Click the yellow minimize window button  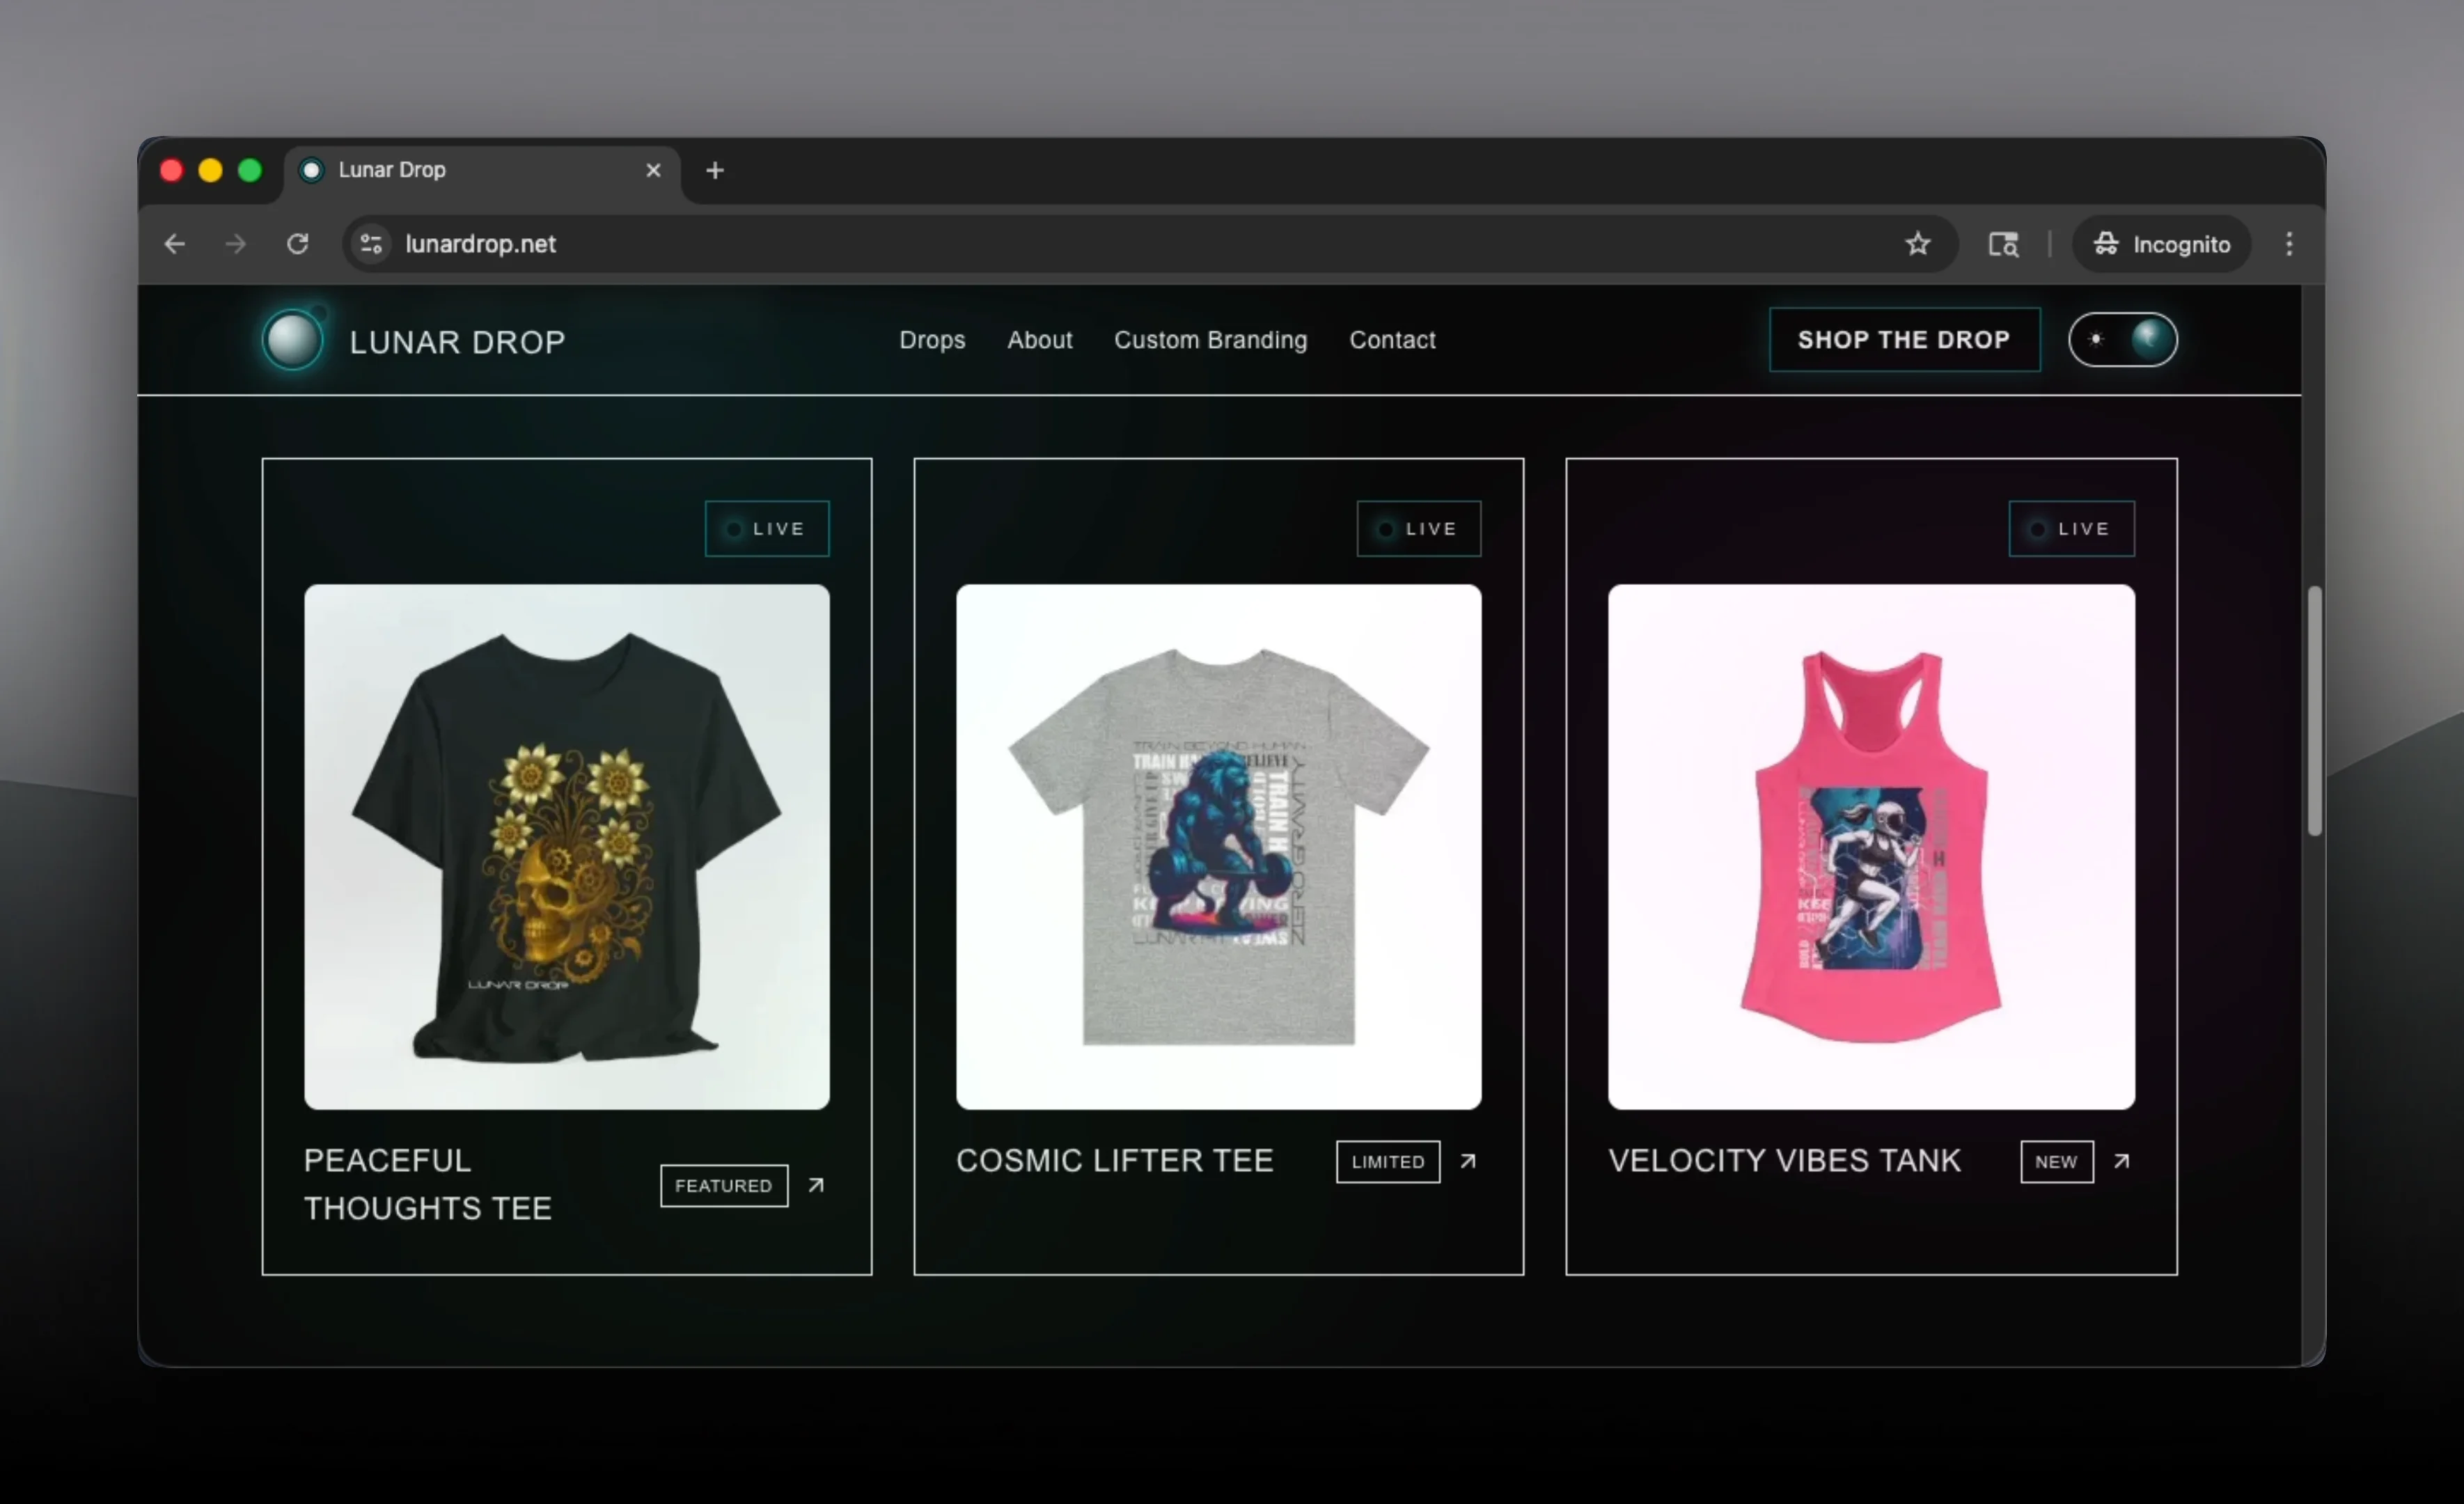pos(210,171)
